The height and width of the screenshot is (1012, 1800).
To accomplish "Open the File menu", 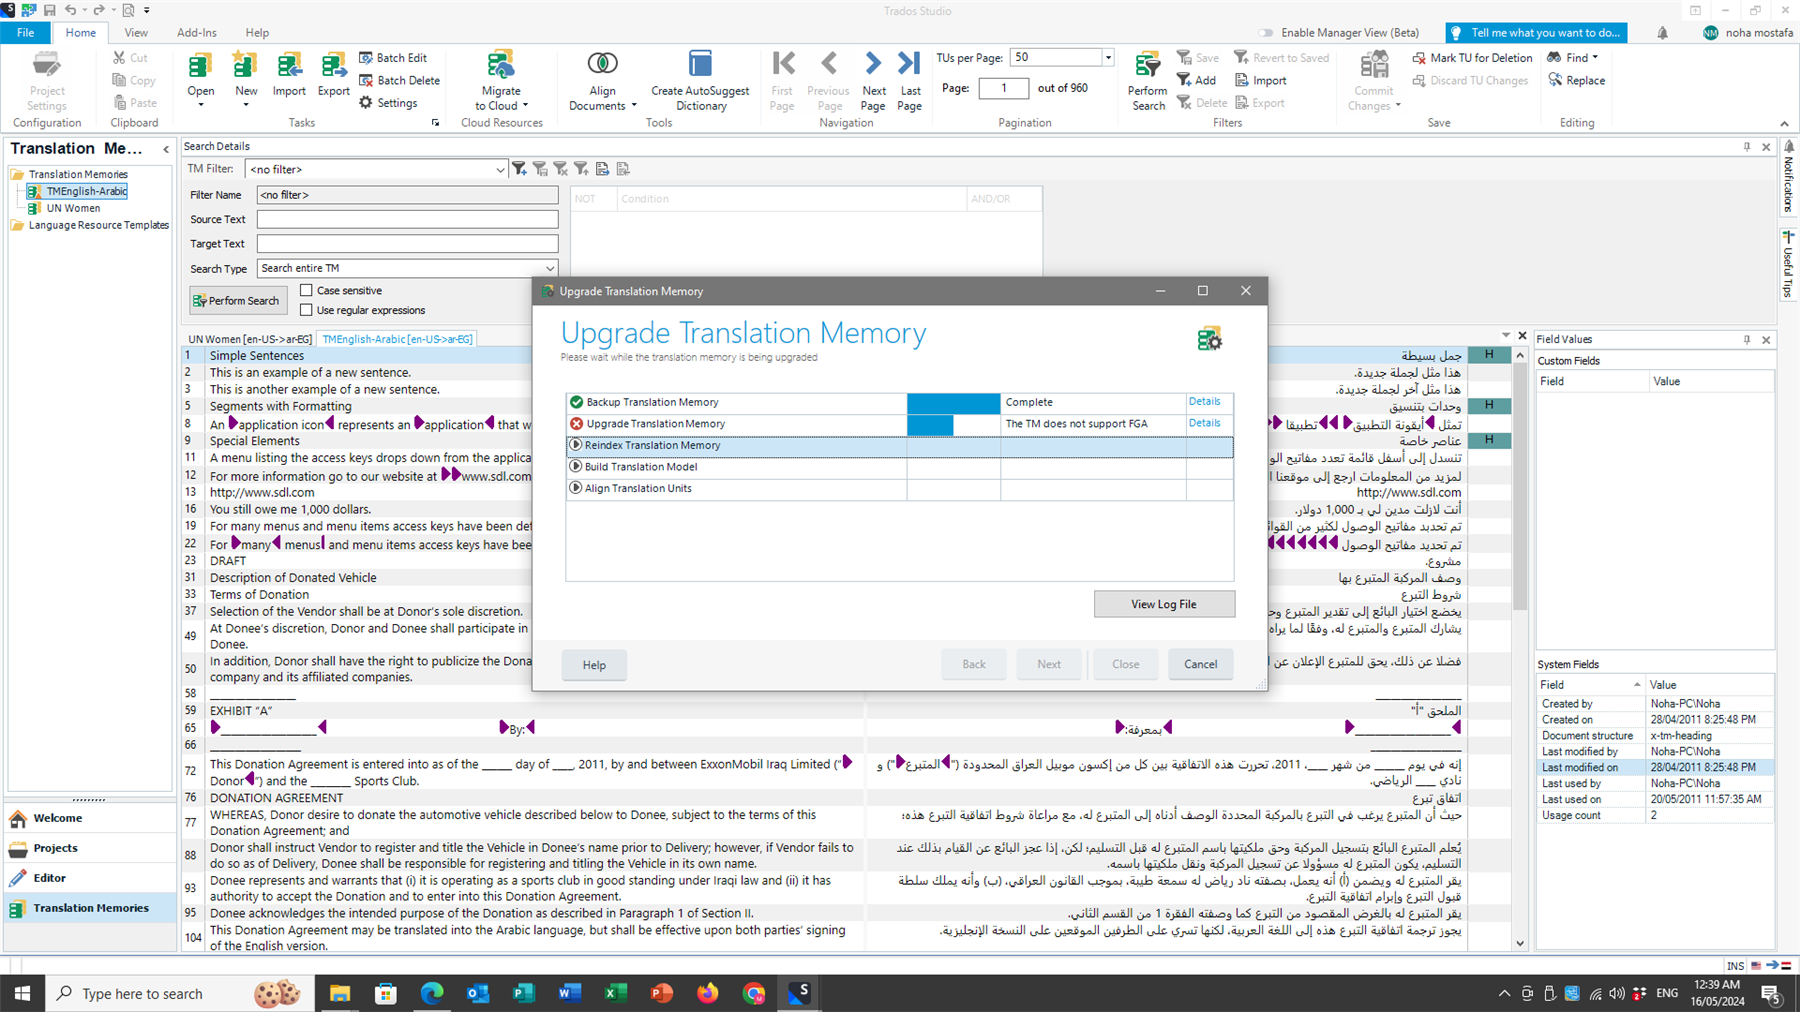I will tap(25, 33).
